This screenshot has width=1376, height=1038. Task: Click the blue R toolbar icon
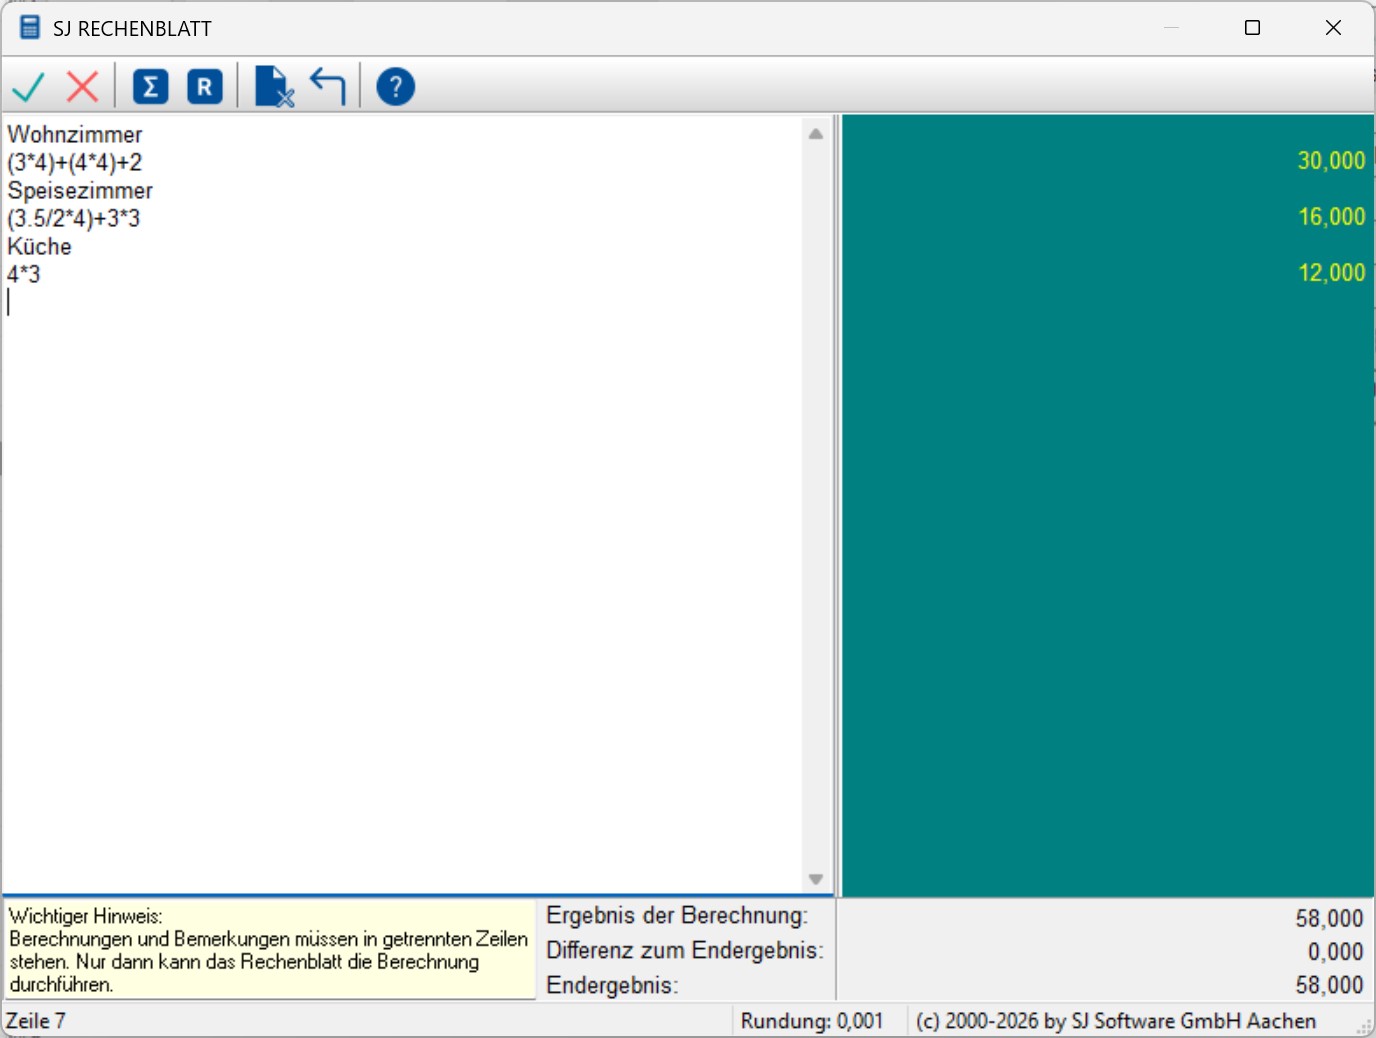[x=205, y=87]
